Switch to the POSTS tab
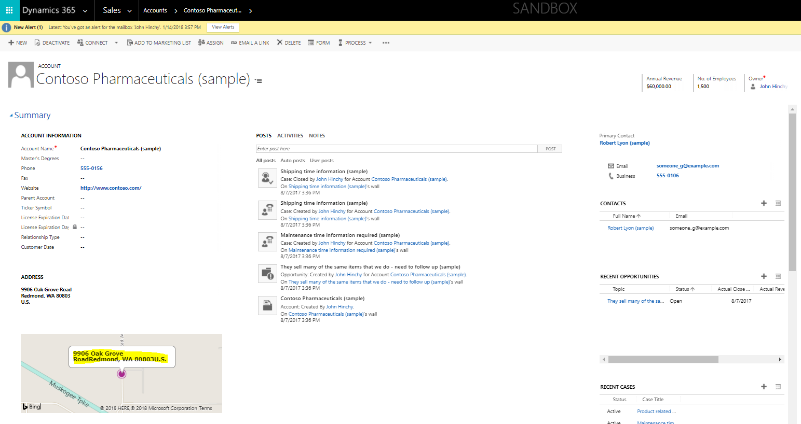 (x=264, y=136)
